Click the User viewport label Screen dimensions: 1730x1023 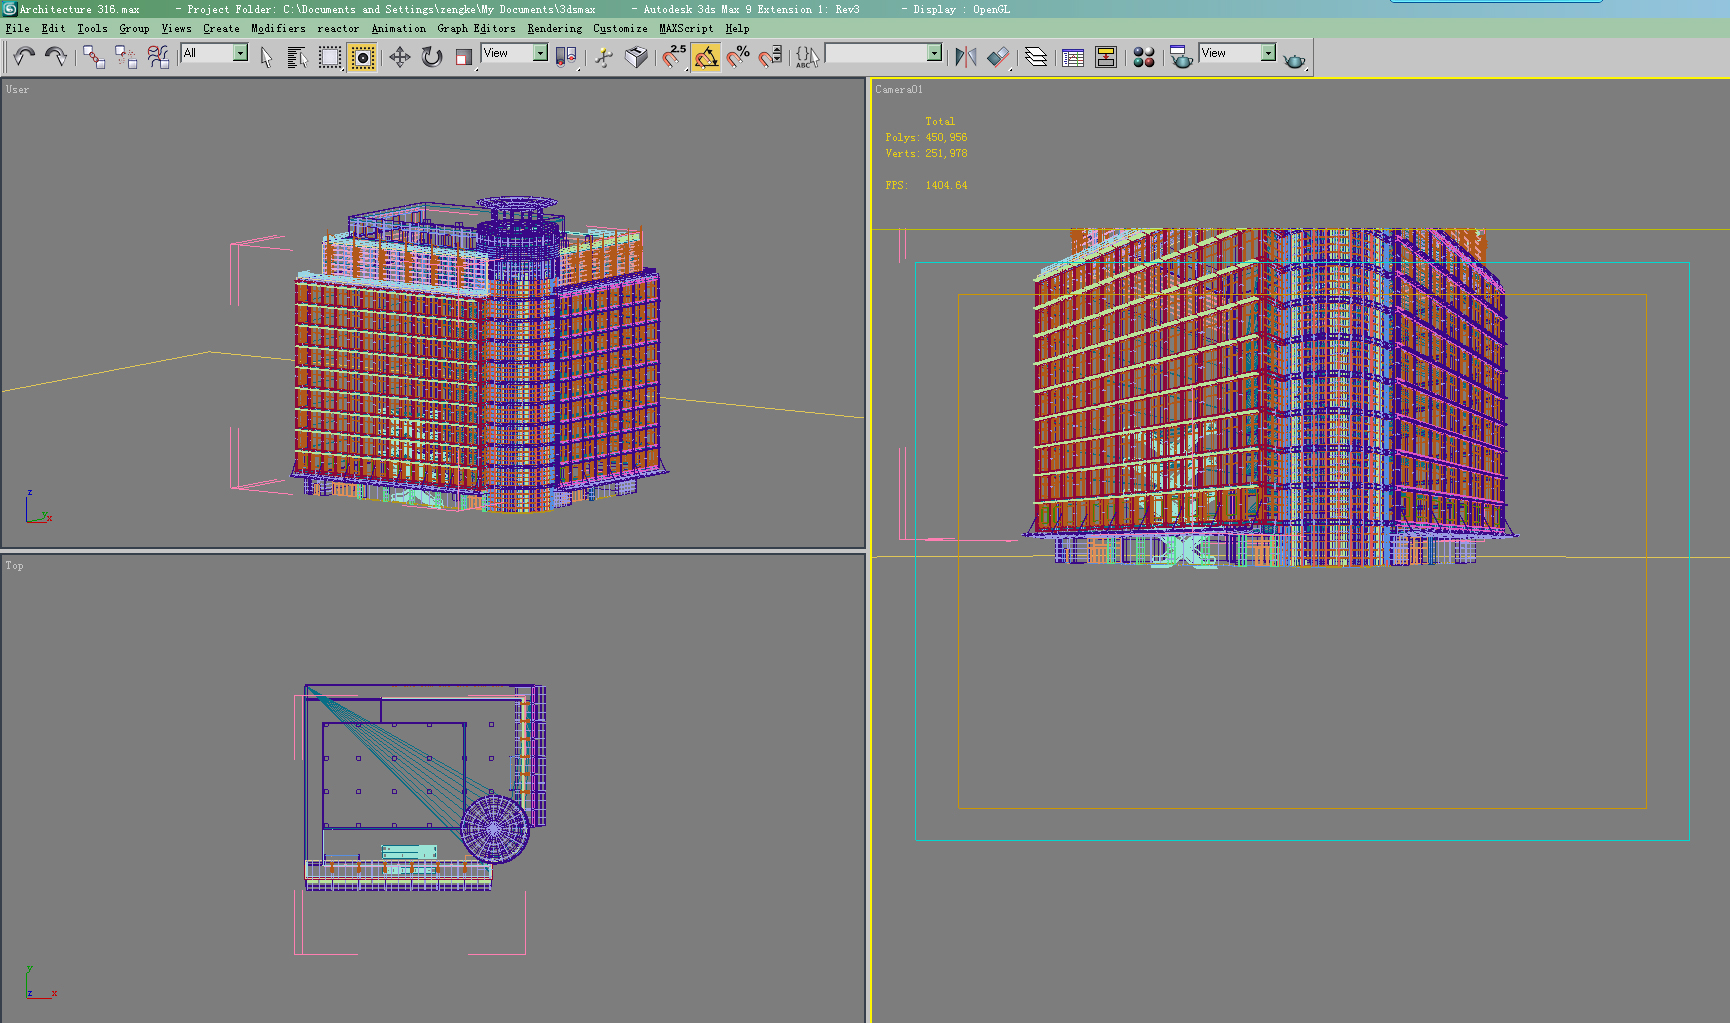pyautogui.click(x=17, y=90)
